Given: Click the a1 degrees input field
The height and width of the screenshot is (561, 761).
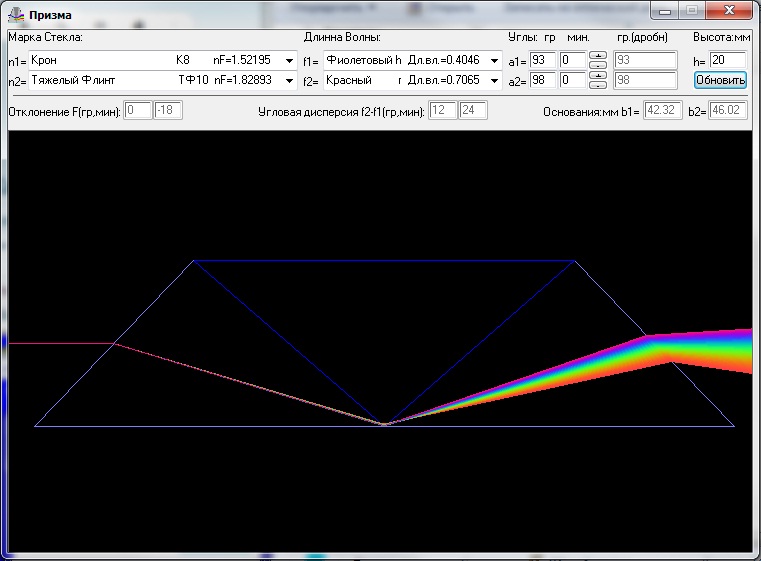Looking at the screenshot, I should 542,61.
